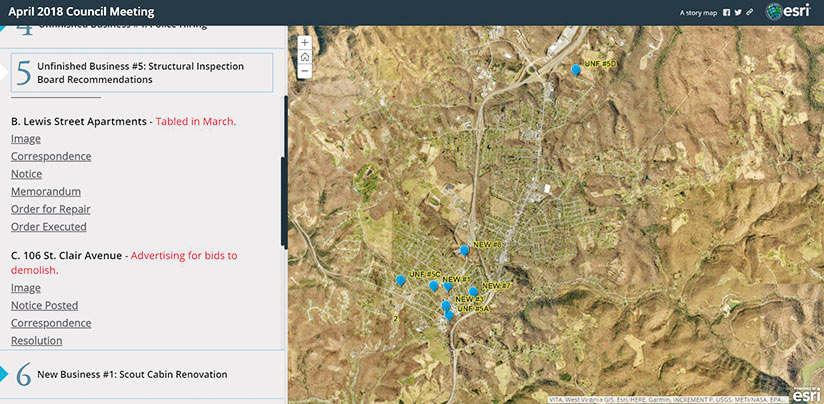Open the Memorandum link
The width and height of the screenshot is (824, 404).
(x=46, y=191)
